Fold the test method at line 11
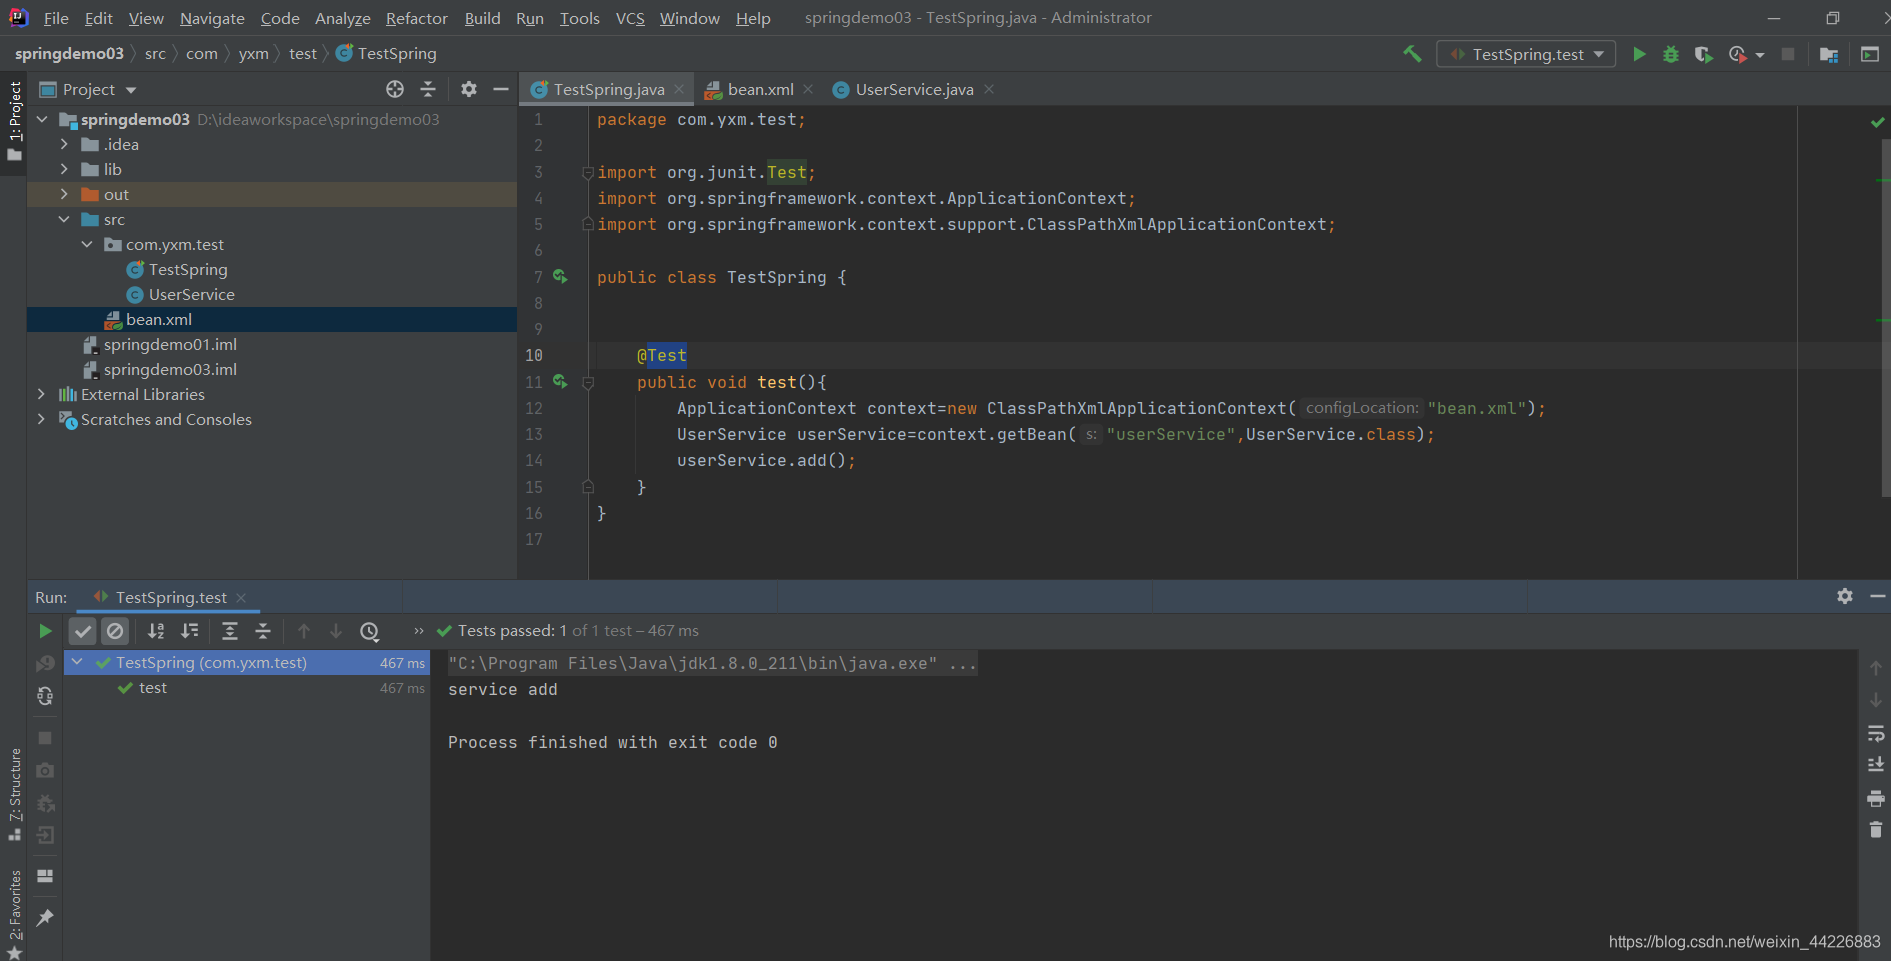Screen dimensions: 1891x961 pyautogui.click(x=588, y=382)
